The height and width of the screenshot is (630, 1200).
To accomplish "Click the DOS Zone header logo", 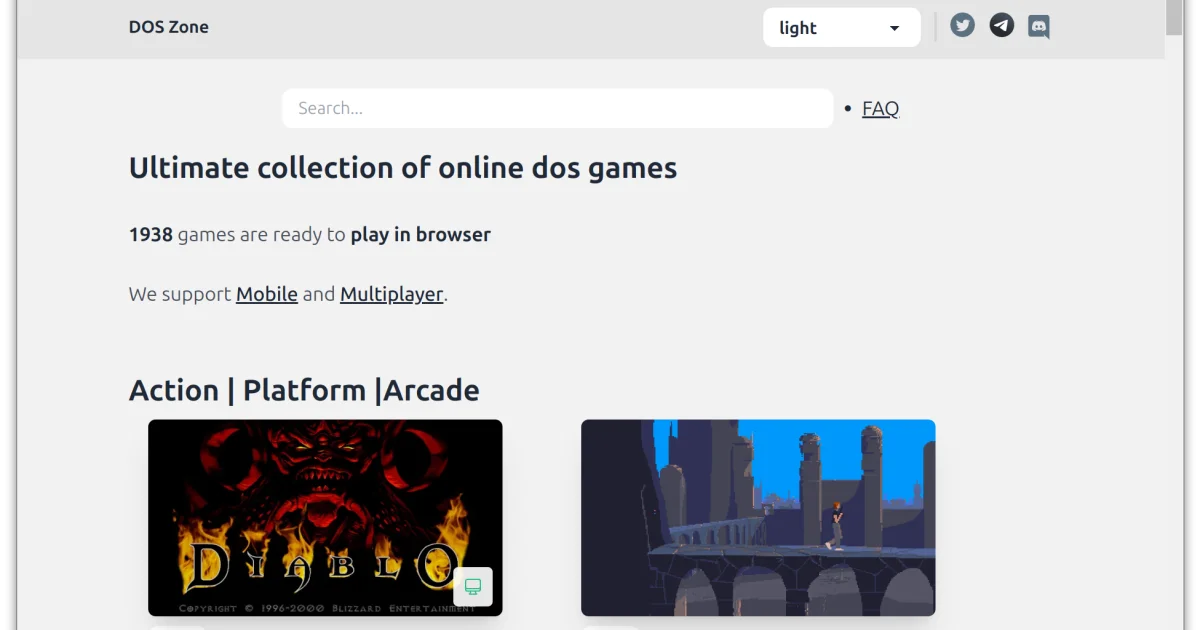I will coord(168,27).
